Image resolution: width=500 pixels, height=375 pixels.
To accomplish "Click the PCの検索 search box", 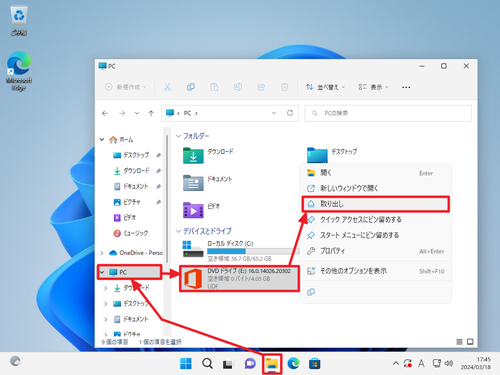I will click(x=388, y=113).
